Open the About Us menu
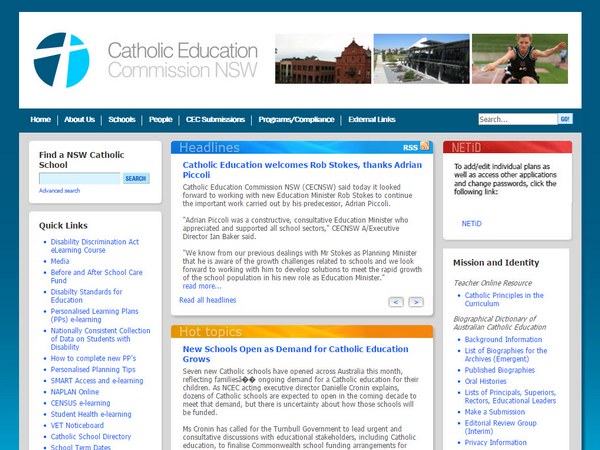600x450 pixels. [80, 119]
